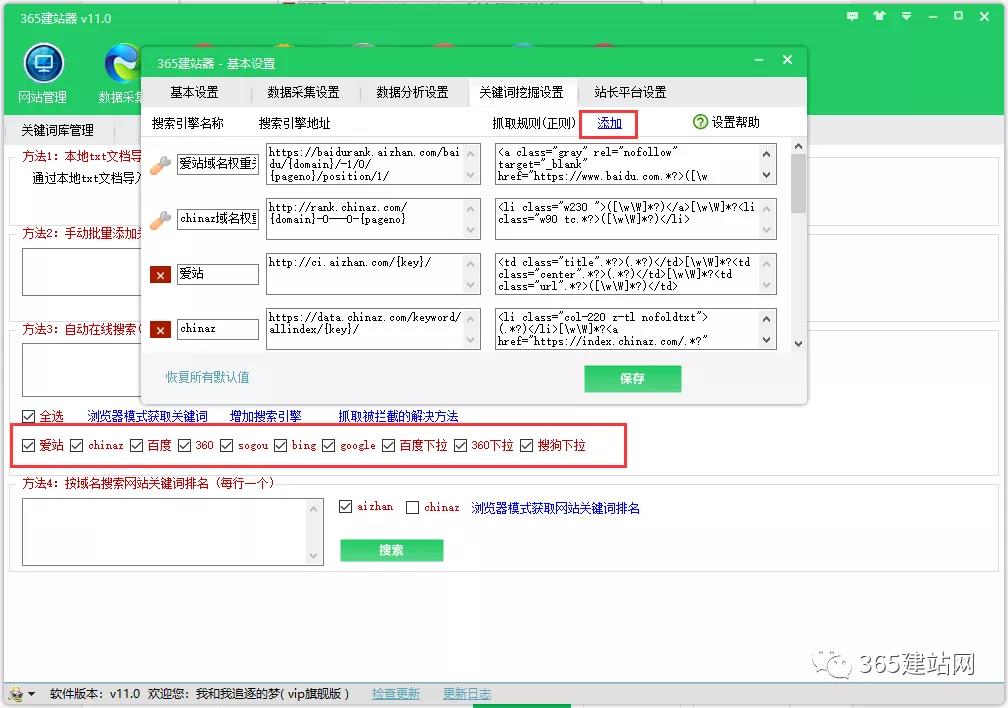Click 恢复所有默认值 link
Screen dimensions: 1008x708
coord(208,377)
